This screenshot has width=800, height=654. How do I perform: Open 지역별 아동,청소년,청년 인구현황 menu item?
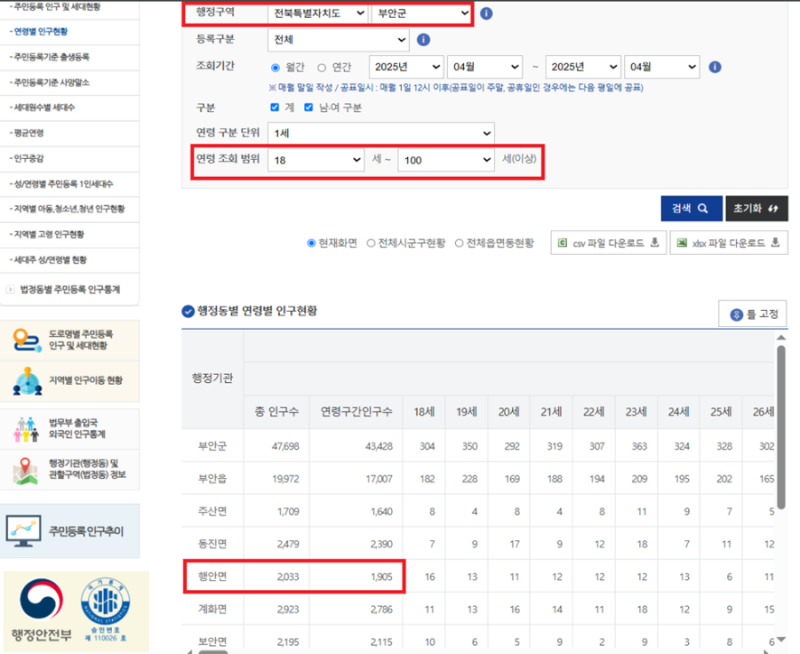[x=69, y=209]
